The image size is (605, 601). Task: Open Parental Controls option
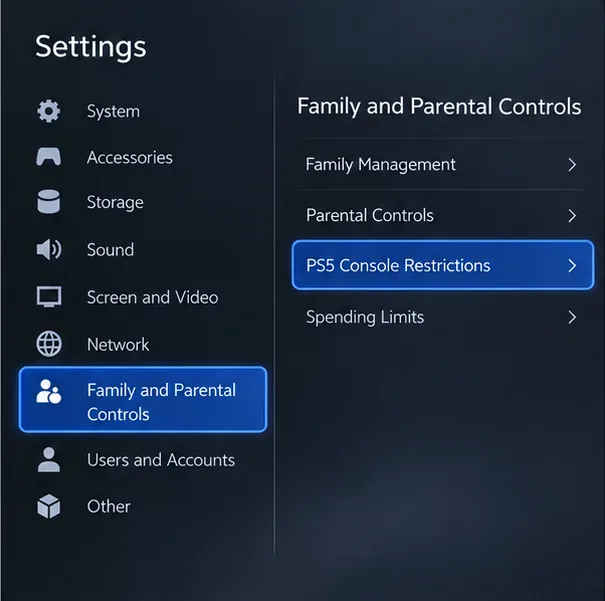[442, 215]
